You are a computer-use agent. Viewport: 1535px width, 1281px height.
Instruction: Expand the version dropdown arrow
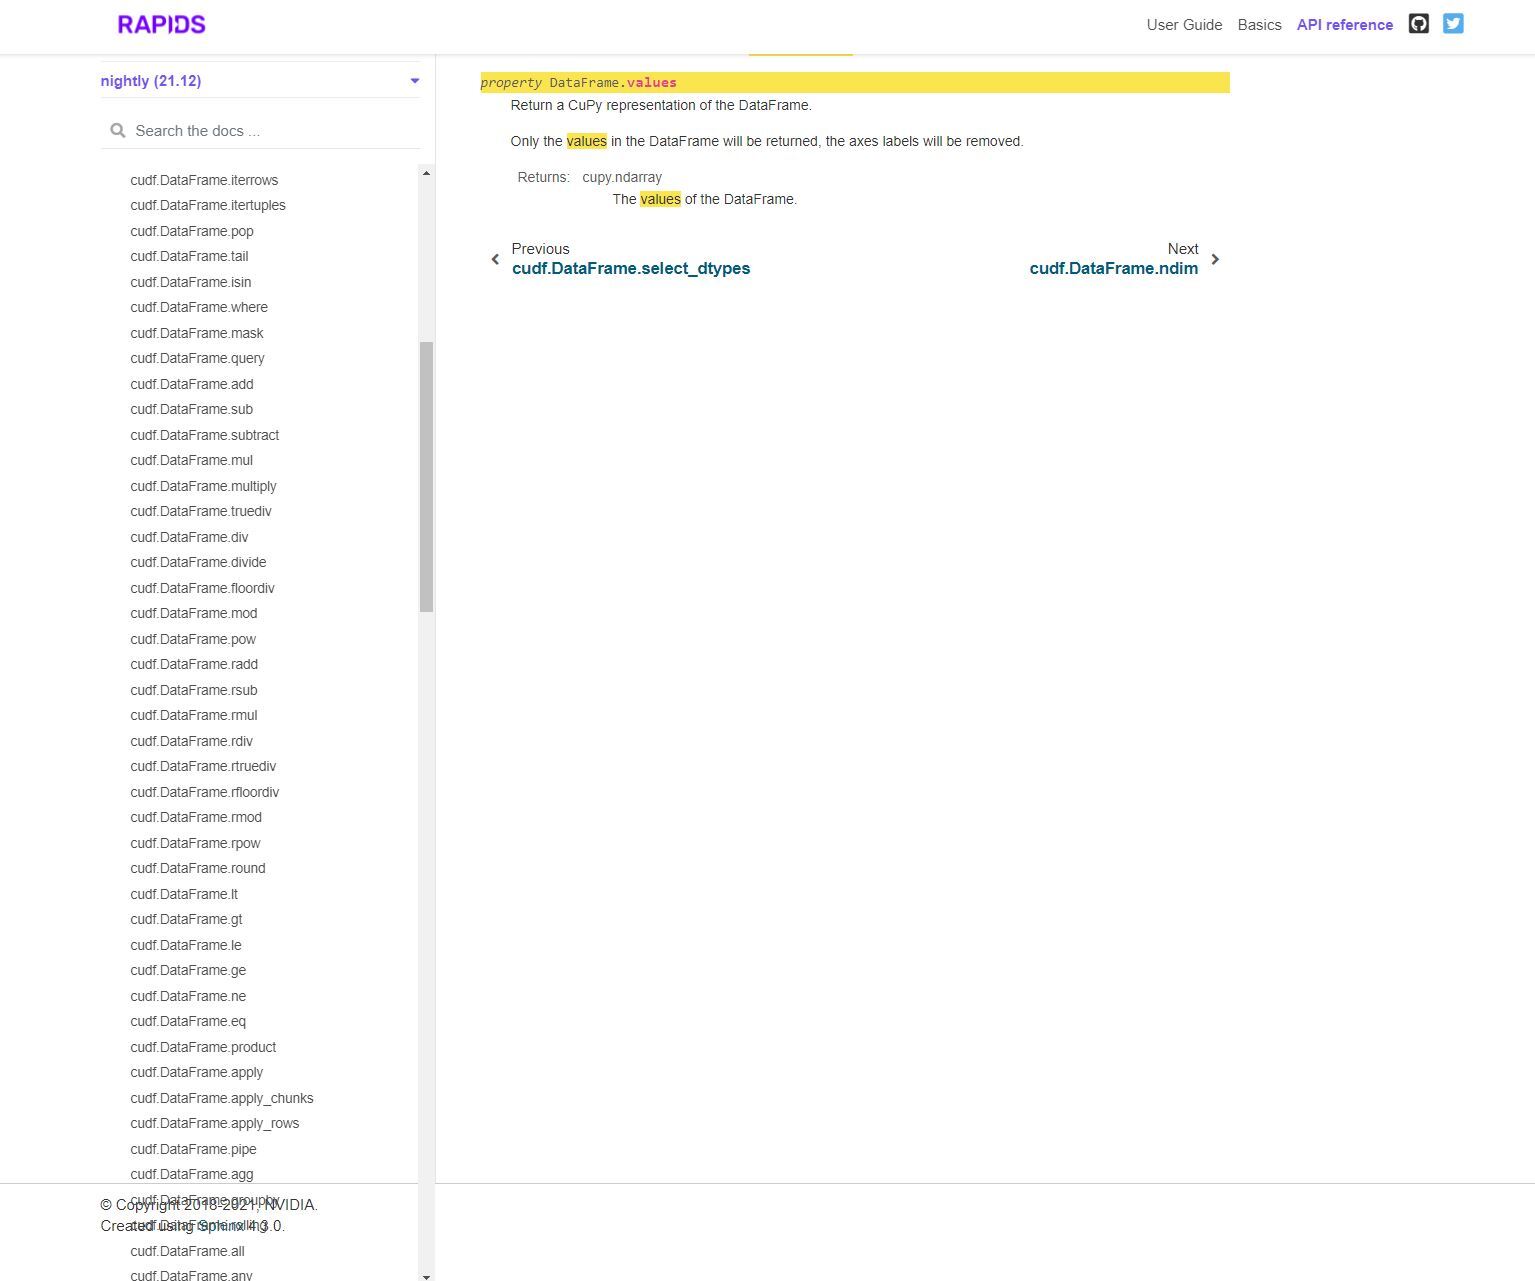414,81
